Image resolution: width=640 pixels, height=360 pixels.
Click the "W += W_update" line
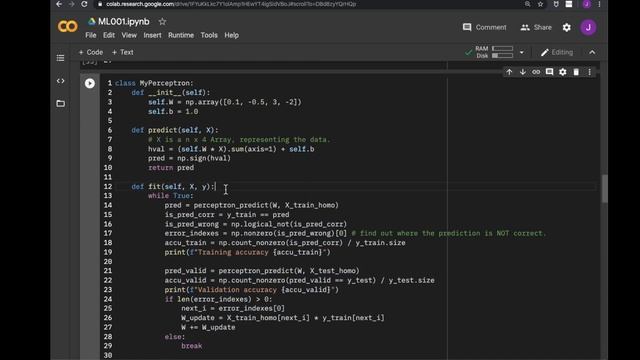click(x=208, y=327)
